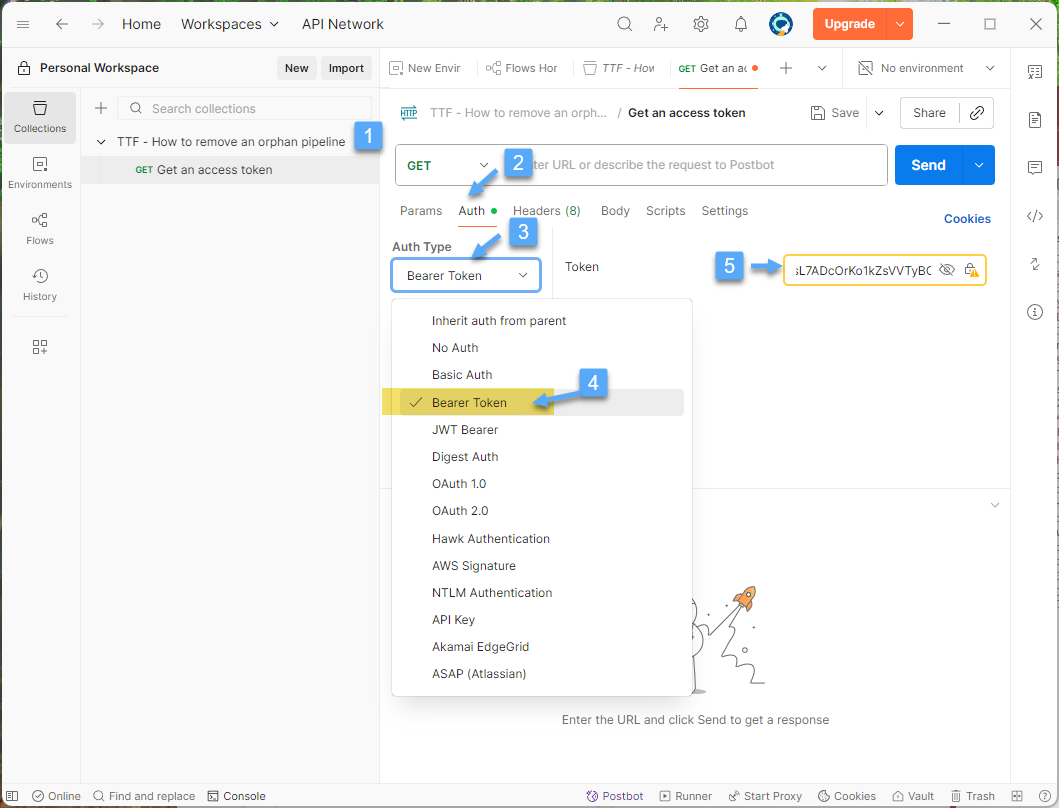Open the info icon in right sidebar
The width and height of the screenshot is (1059, 808).
tap(1035, 312)
